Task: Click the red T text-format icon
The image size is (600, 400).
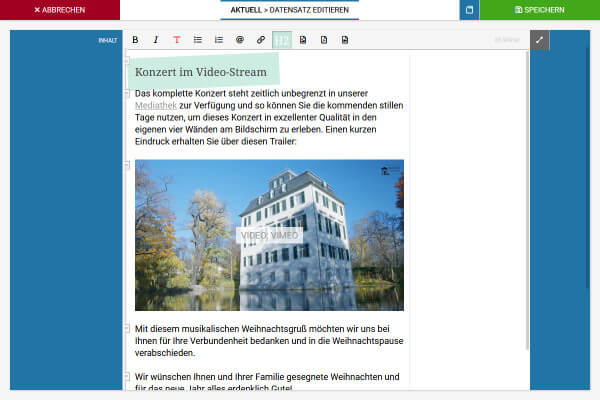Action: tap(176, 40)
